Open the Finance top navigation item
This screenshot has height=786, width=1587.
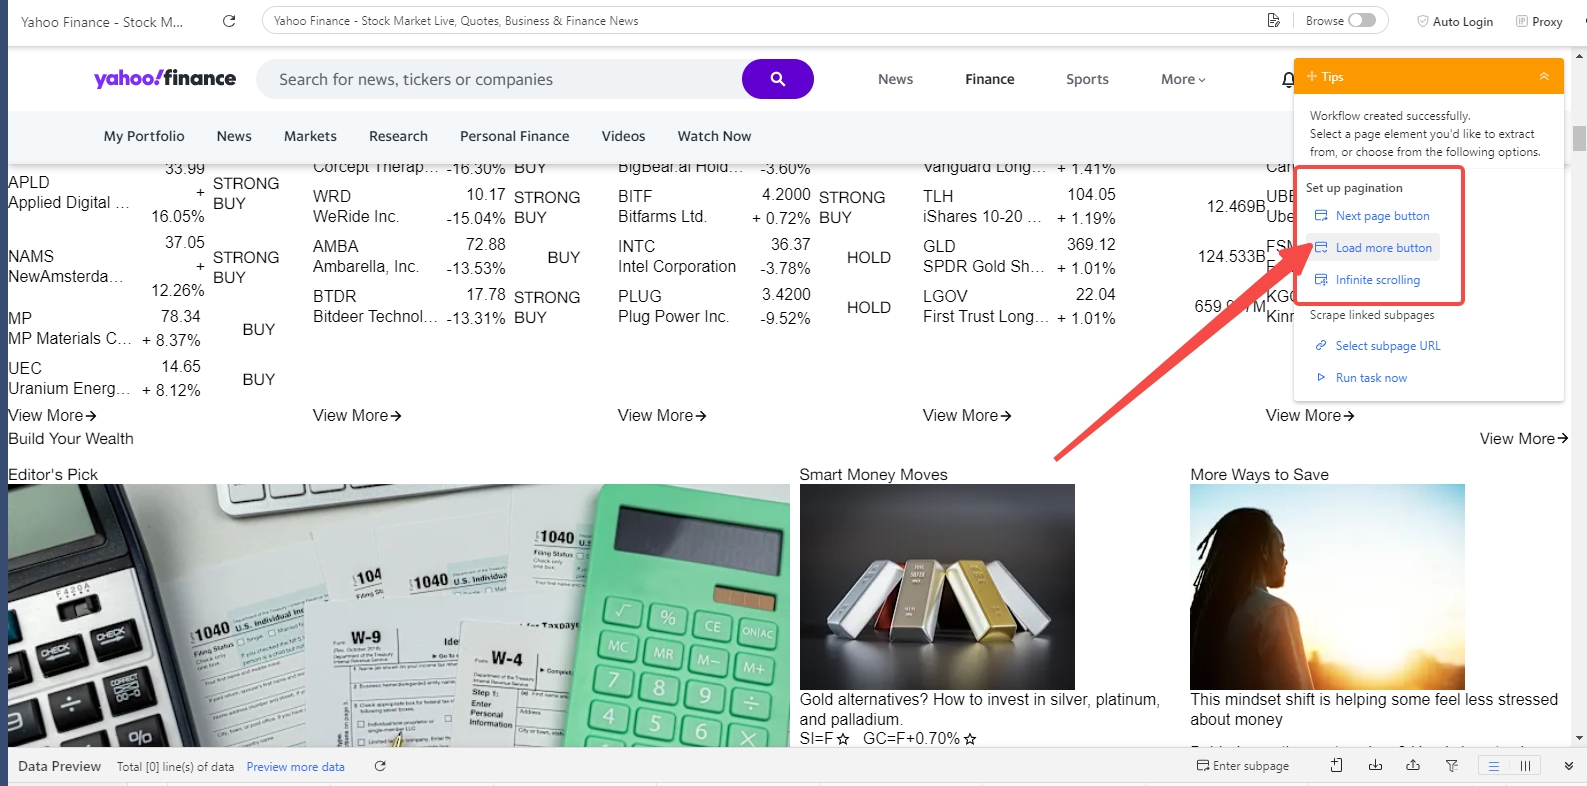click(x=989, y=79)
